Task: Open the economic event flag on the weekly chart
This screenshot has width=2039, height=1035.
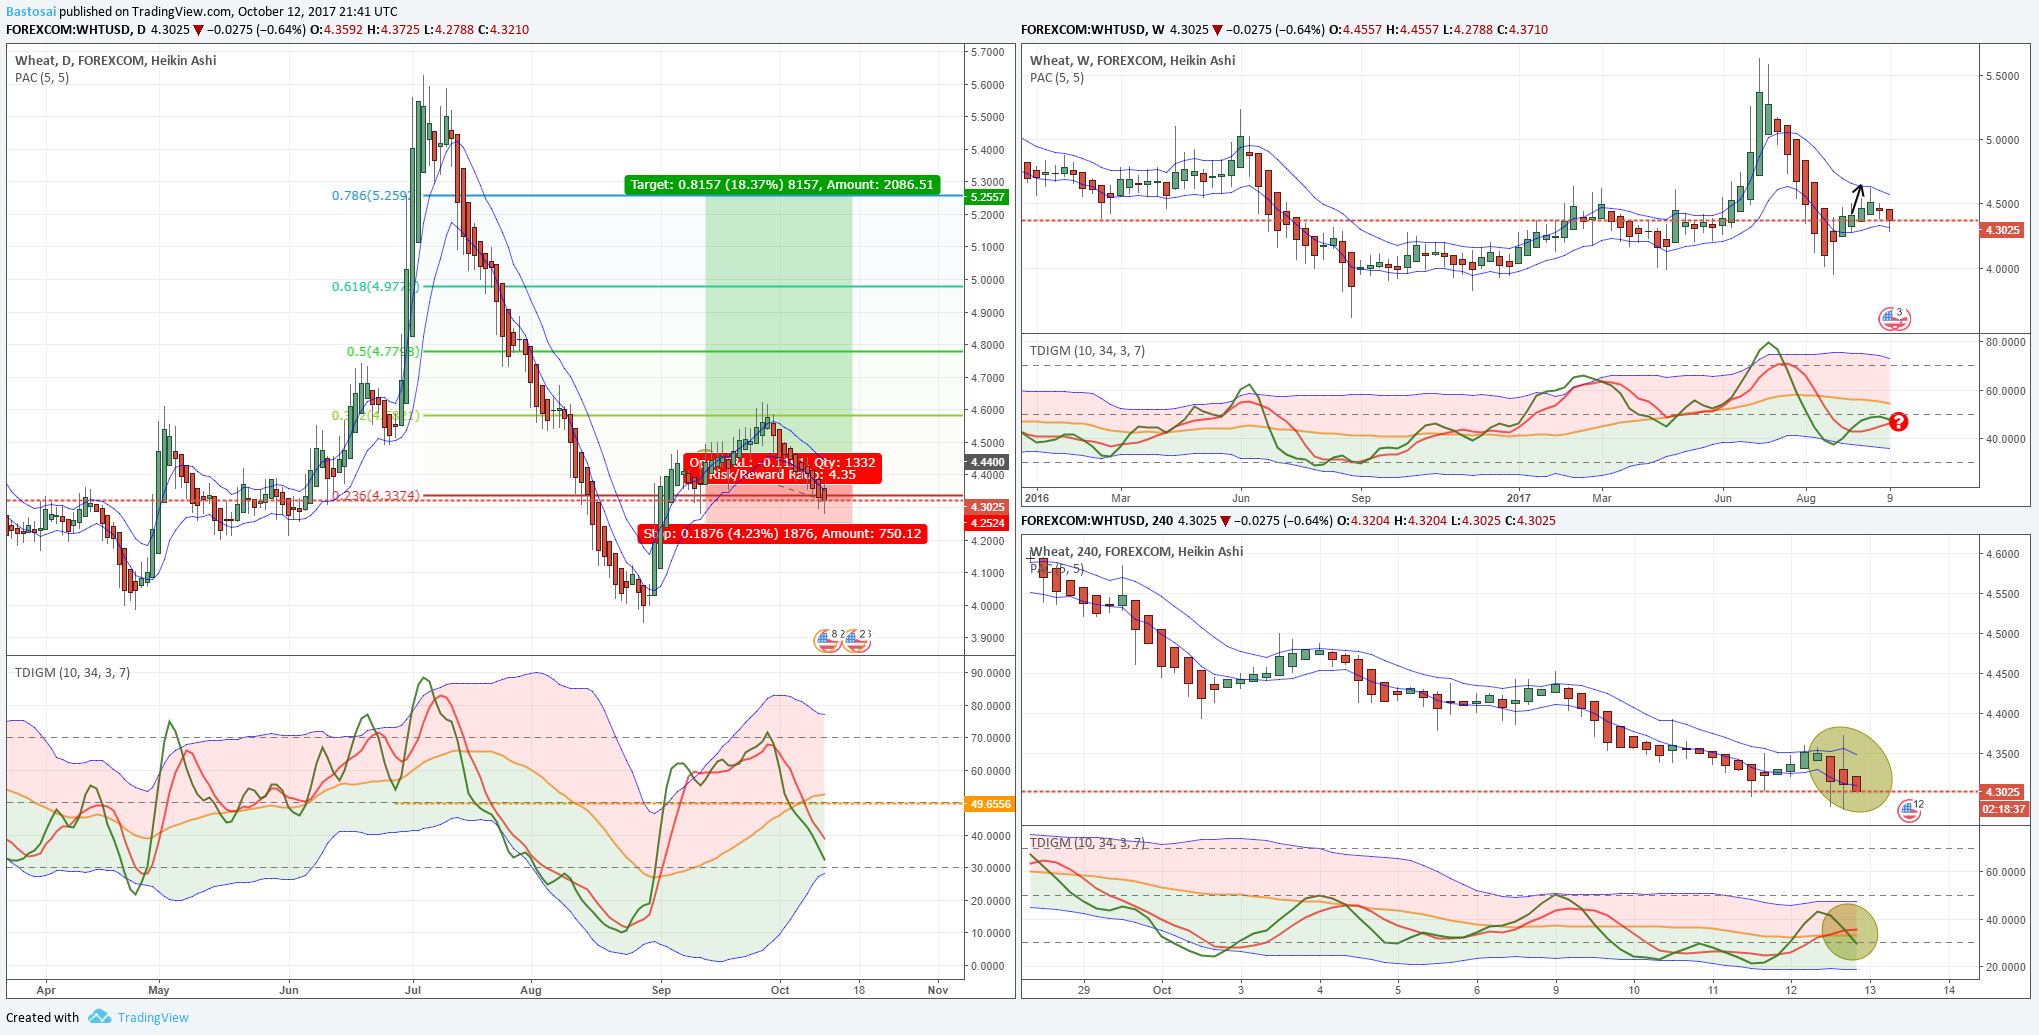Action: (x=1893, y=319)
